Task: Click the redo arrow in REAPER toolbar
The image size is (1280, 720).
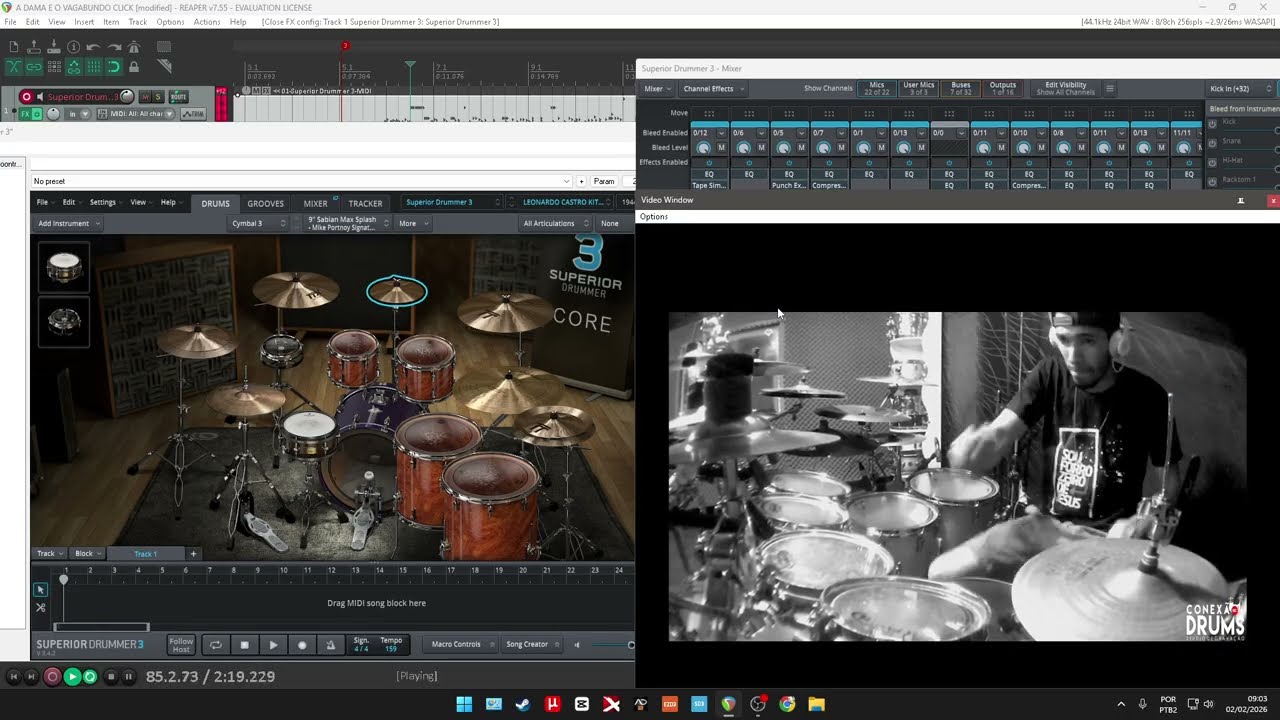Action: pos(114,47)
